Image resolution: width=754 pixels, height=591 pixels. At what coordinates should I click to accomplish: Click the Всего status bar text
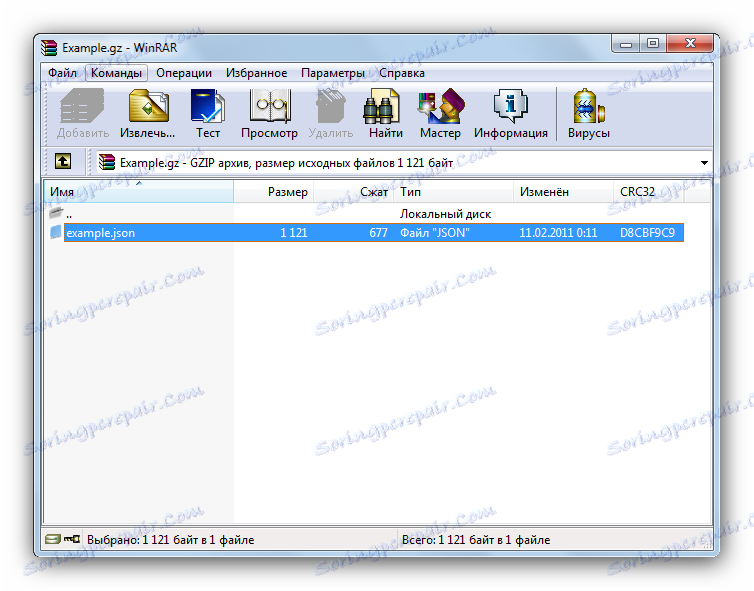tap(476, 540)
